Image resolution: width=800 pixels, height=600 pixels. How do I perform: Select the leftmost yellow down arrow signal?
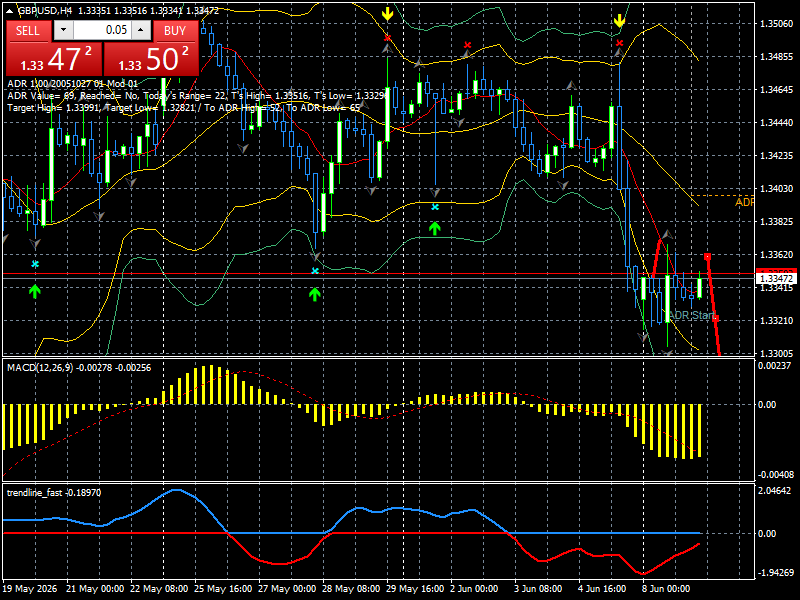click(388, 14)
